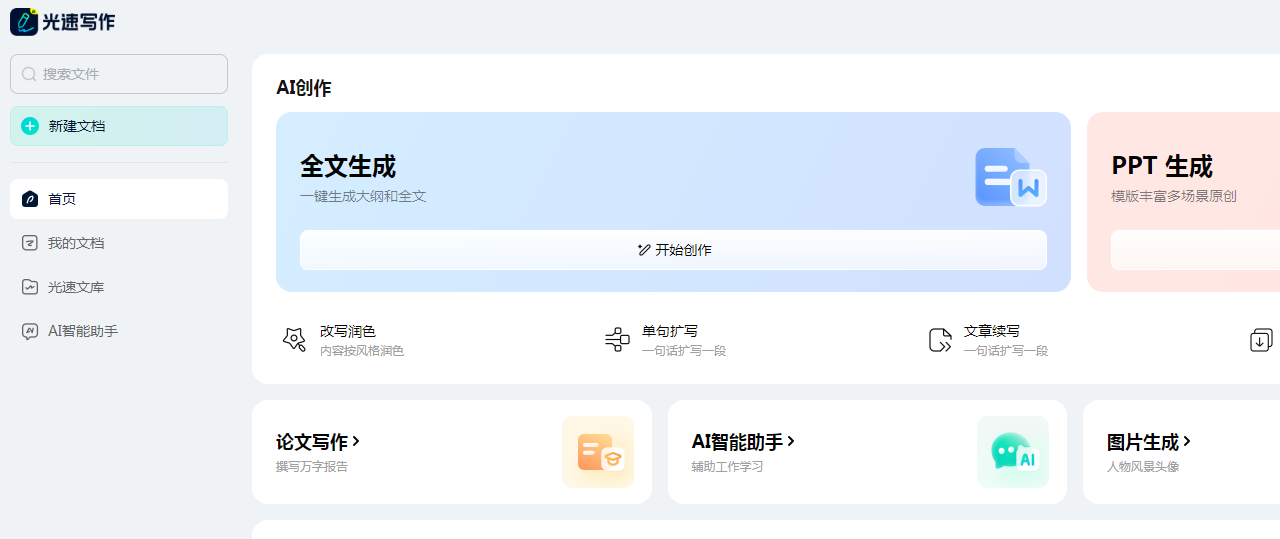
Task: Click the 改写润色 pen star icon
Action: coord(294,340)
